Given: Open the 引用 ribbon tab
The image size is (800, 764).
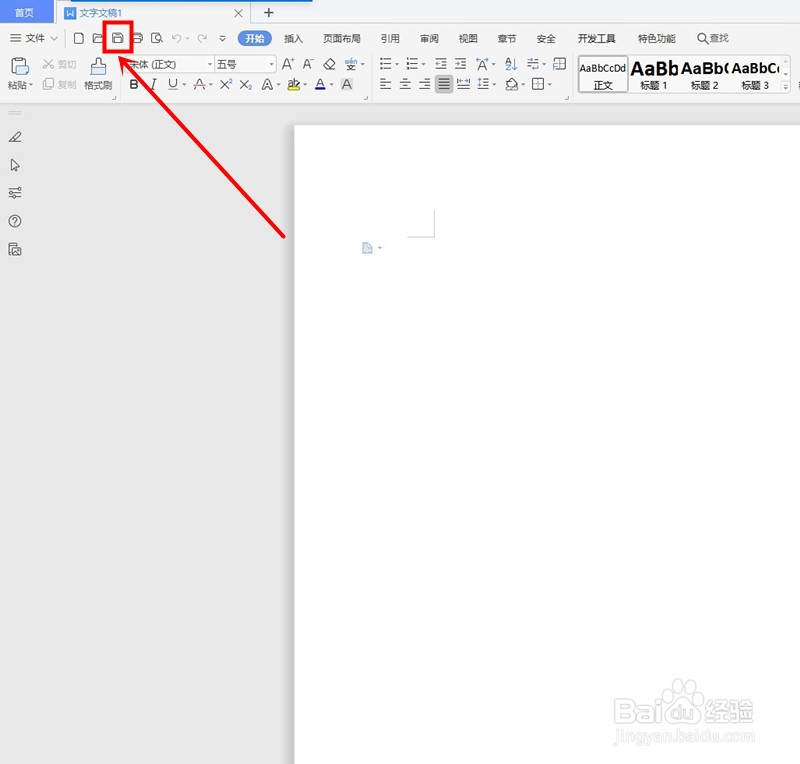Looking at the screenshot, I should (390, 38).
